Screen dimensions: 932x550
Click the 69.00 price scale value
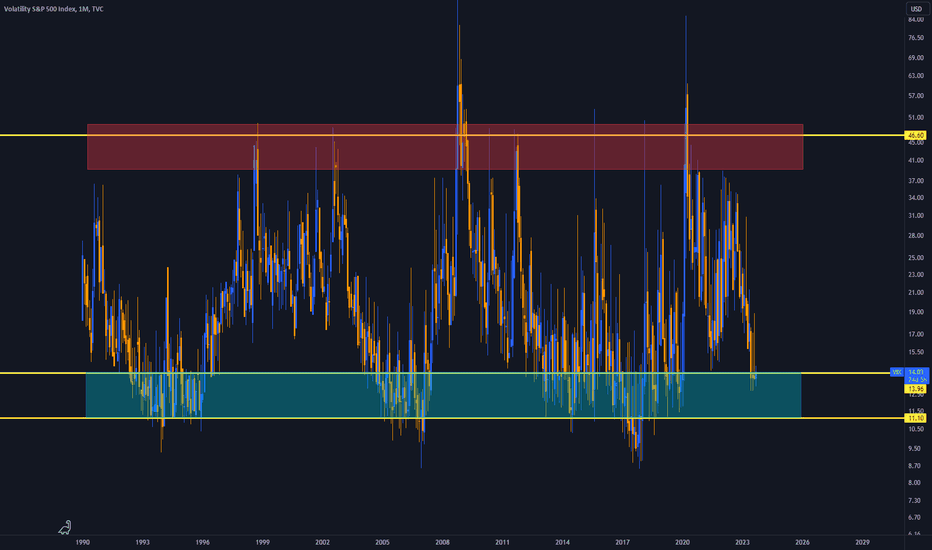point(916,58)
